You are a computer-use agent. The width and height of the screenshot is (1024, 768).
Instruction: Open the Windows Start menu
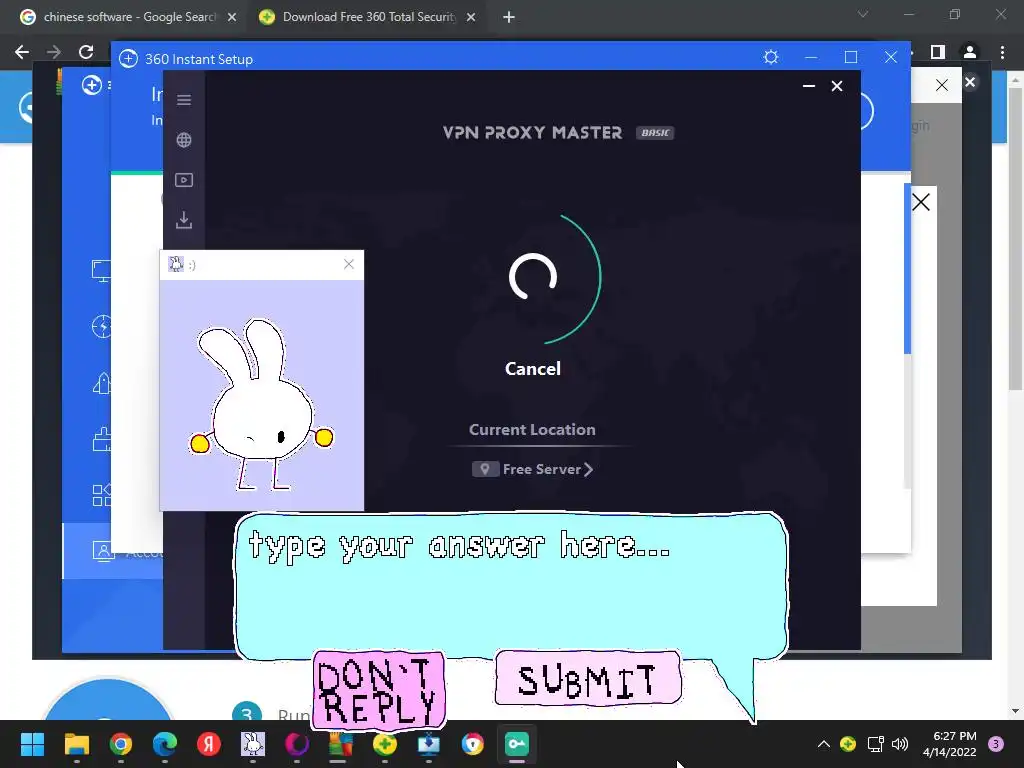32,744
